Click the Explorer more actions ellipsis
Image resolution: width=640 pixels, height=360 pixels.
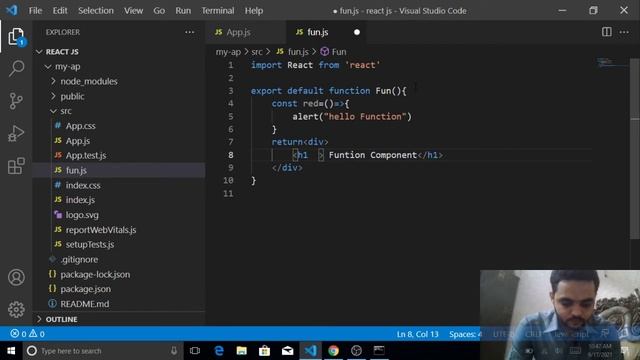click(x=189, y=32)
